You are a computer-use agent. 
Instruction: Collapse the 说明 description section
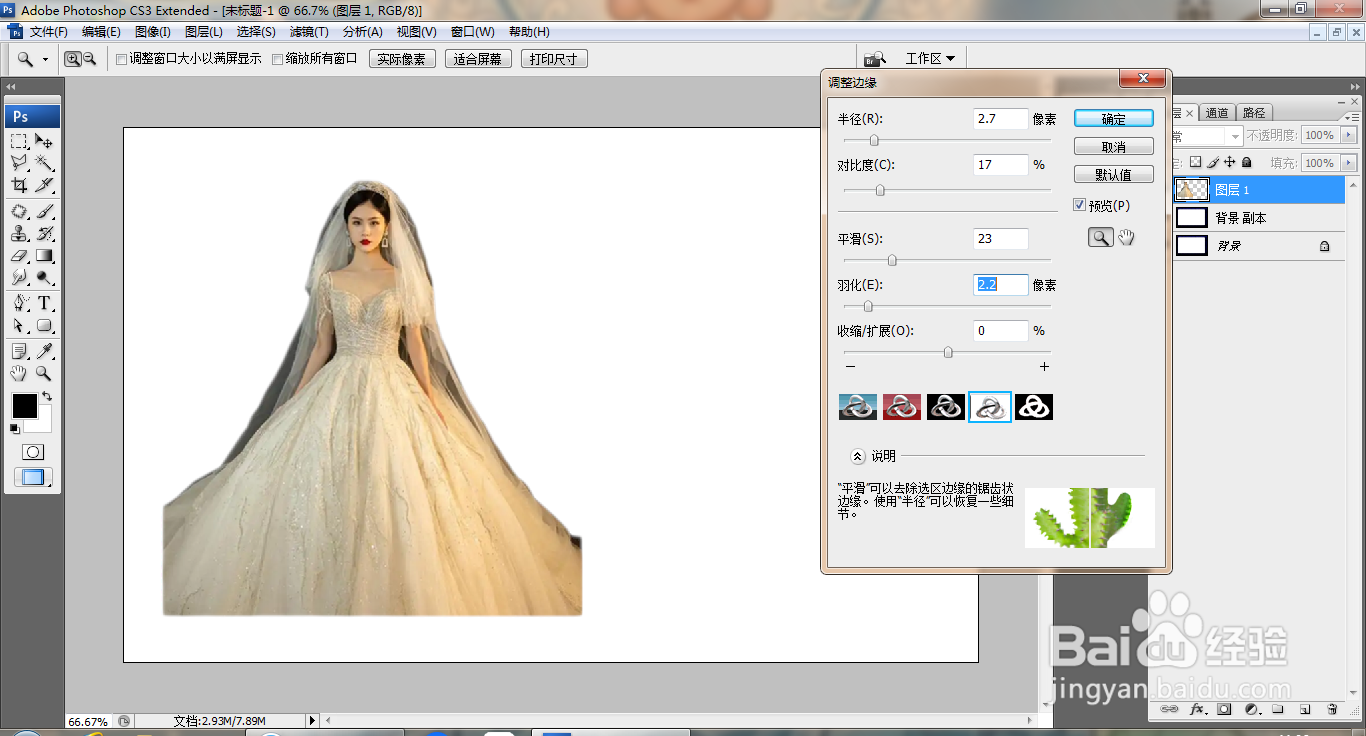click(x=857, y=456)
